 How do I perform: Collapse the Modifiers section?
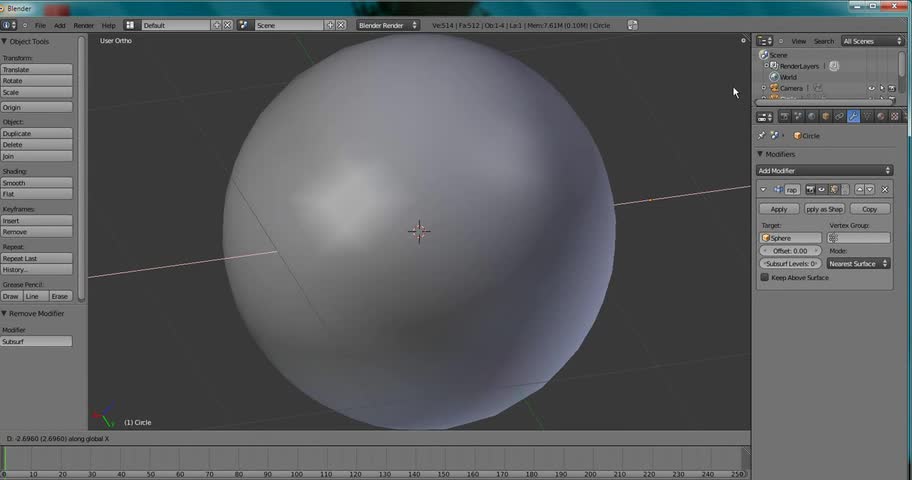760,154
